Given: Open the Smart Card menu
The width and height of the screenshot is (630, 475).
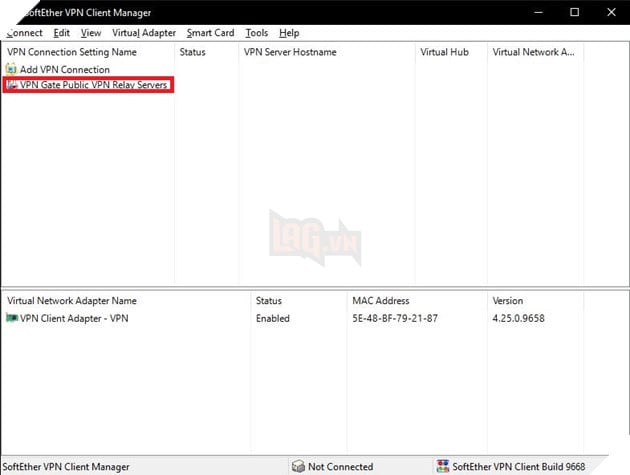Looking at the screenshot, I should pos(210,33).
